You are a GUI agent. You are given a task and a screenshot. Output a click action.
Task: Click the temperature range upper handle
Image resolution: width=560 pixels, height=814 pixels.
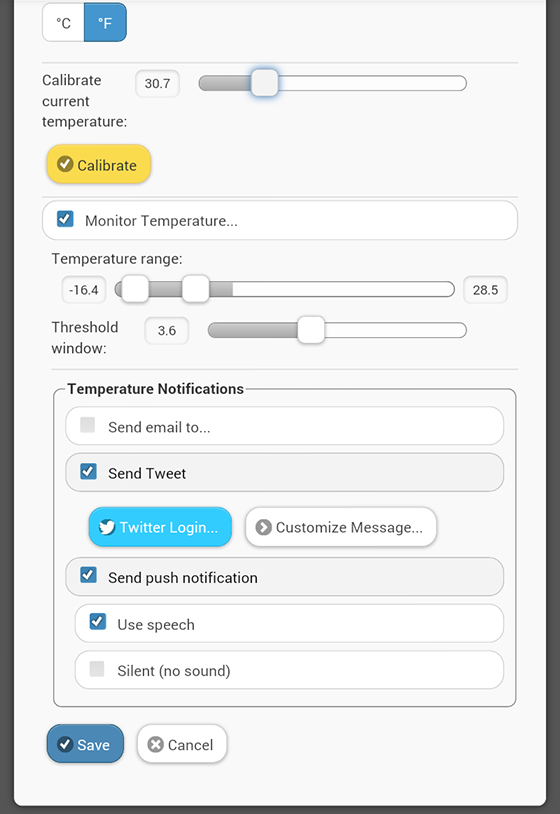point(196,289)
